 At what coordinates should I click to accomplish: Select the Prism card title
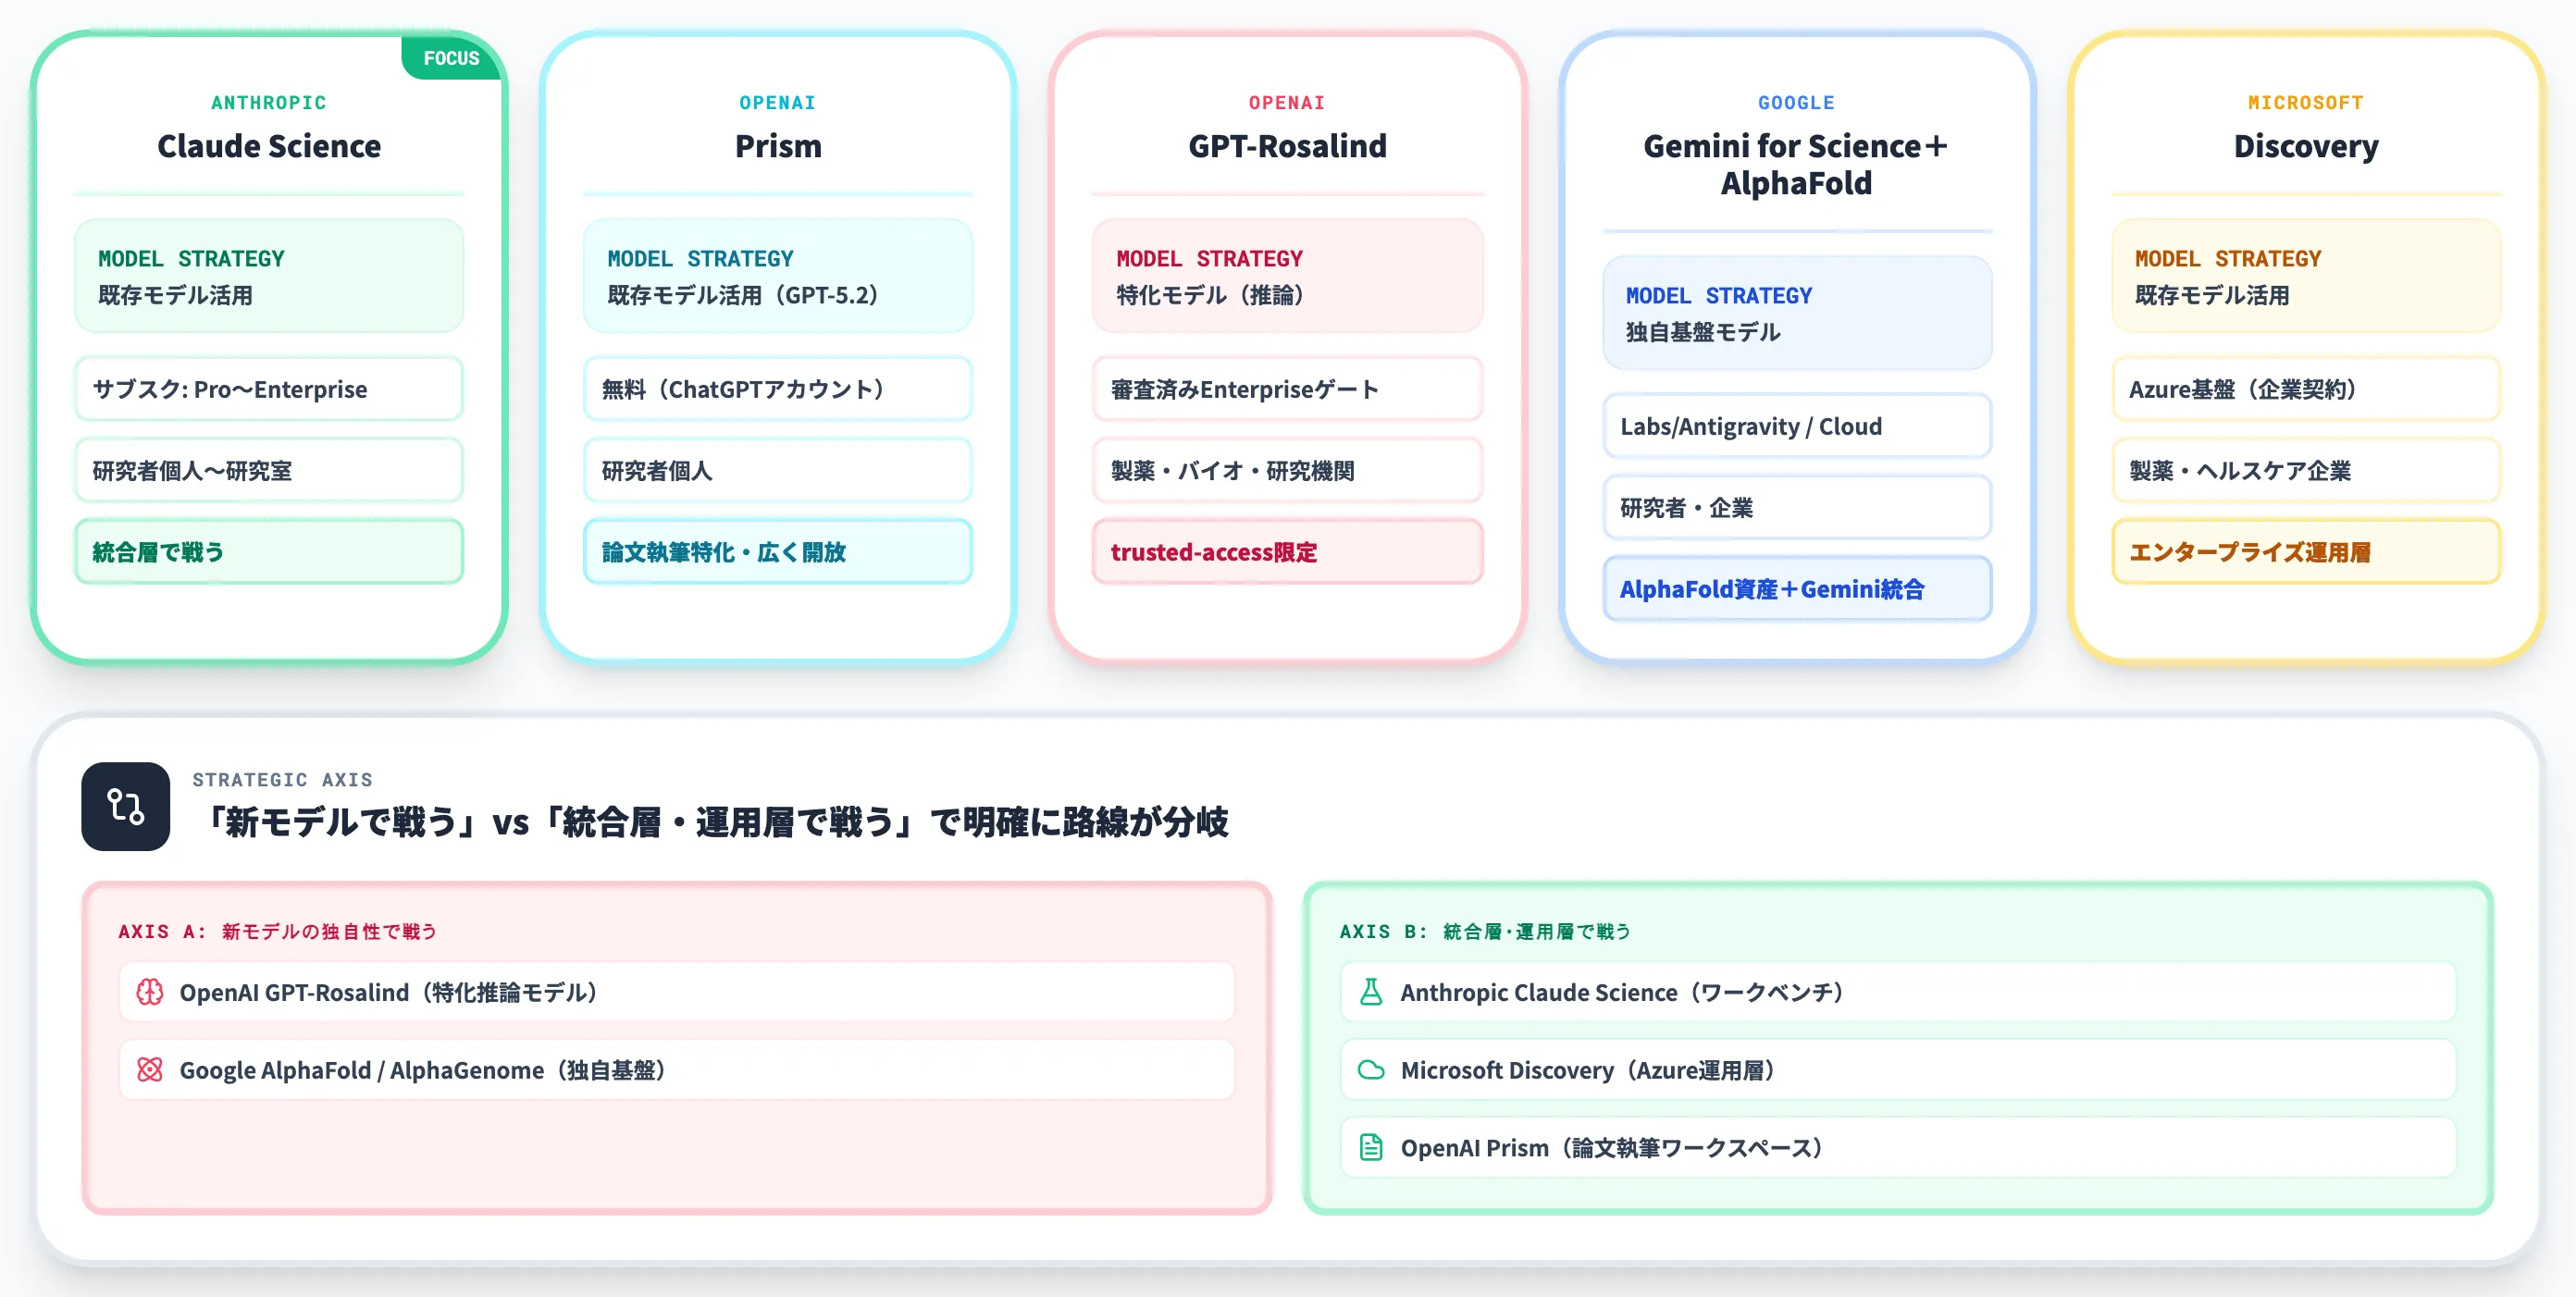(778, 146)
